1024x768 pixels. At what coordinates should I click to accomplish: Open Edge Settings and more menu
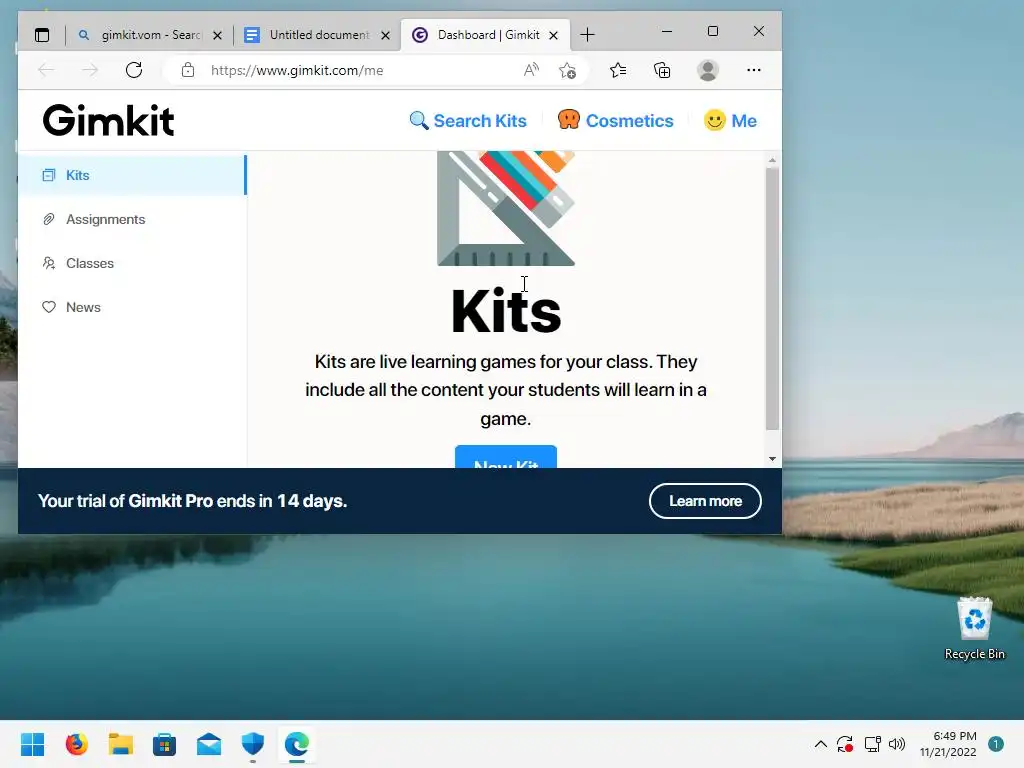754,70
